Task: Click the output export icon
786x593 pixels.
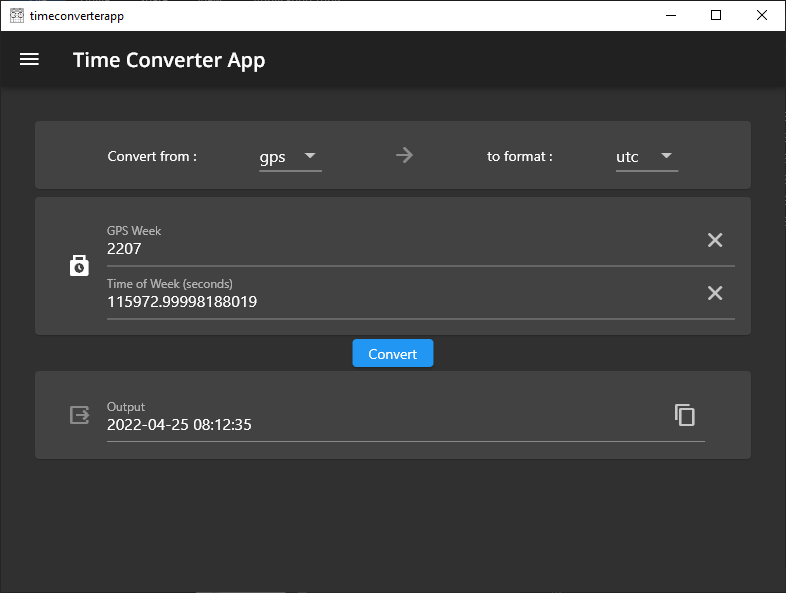Action: click(80, 415)
